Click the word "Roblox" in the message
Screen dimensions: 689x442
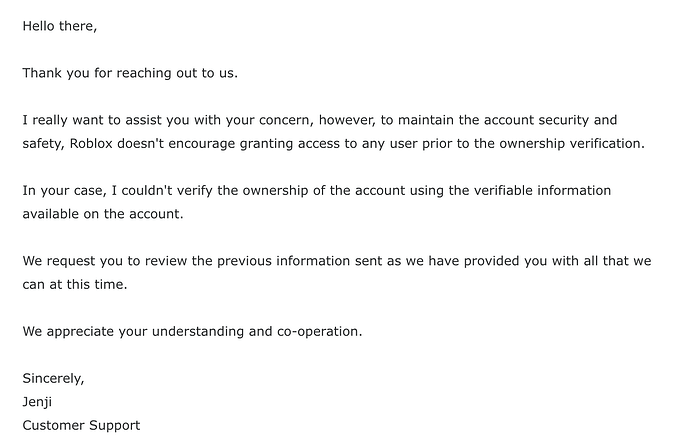[93, 143]
